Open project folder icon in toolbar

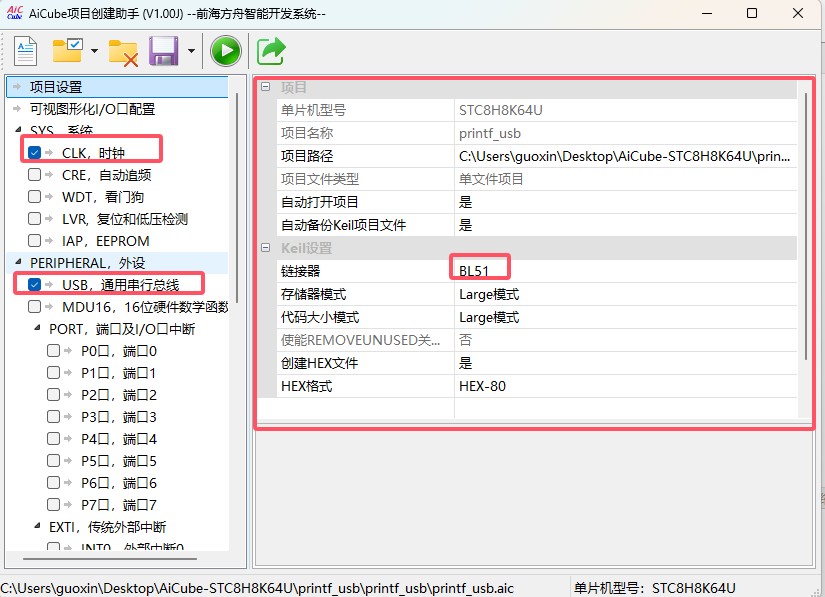(x=67, y=50)
